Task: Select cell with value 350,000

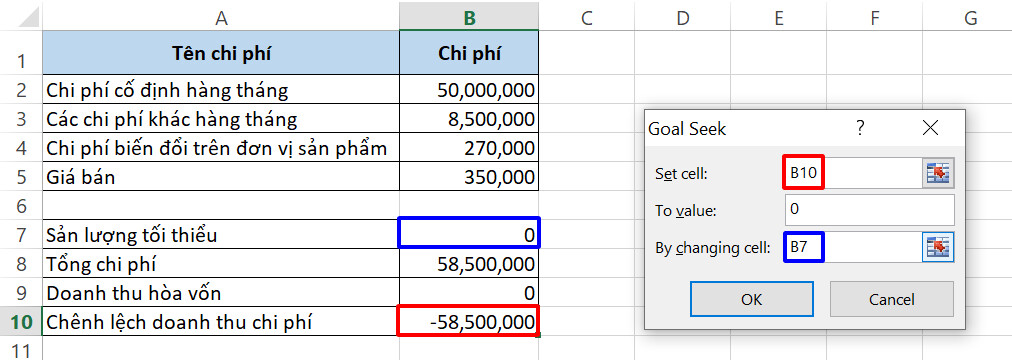Action: click(x=469, y=177)
